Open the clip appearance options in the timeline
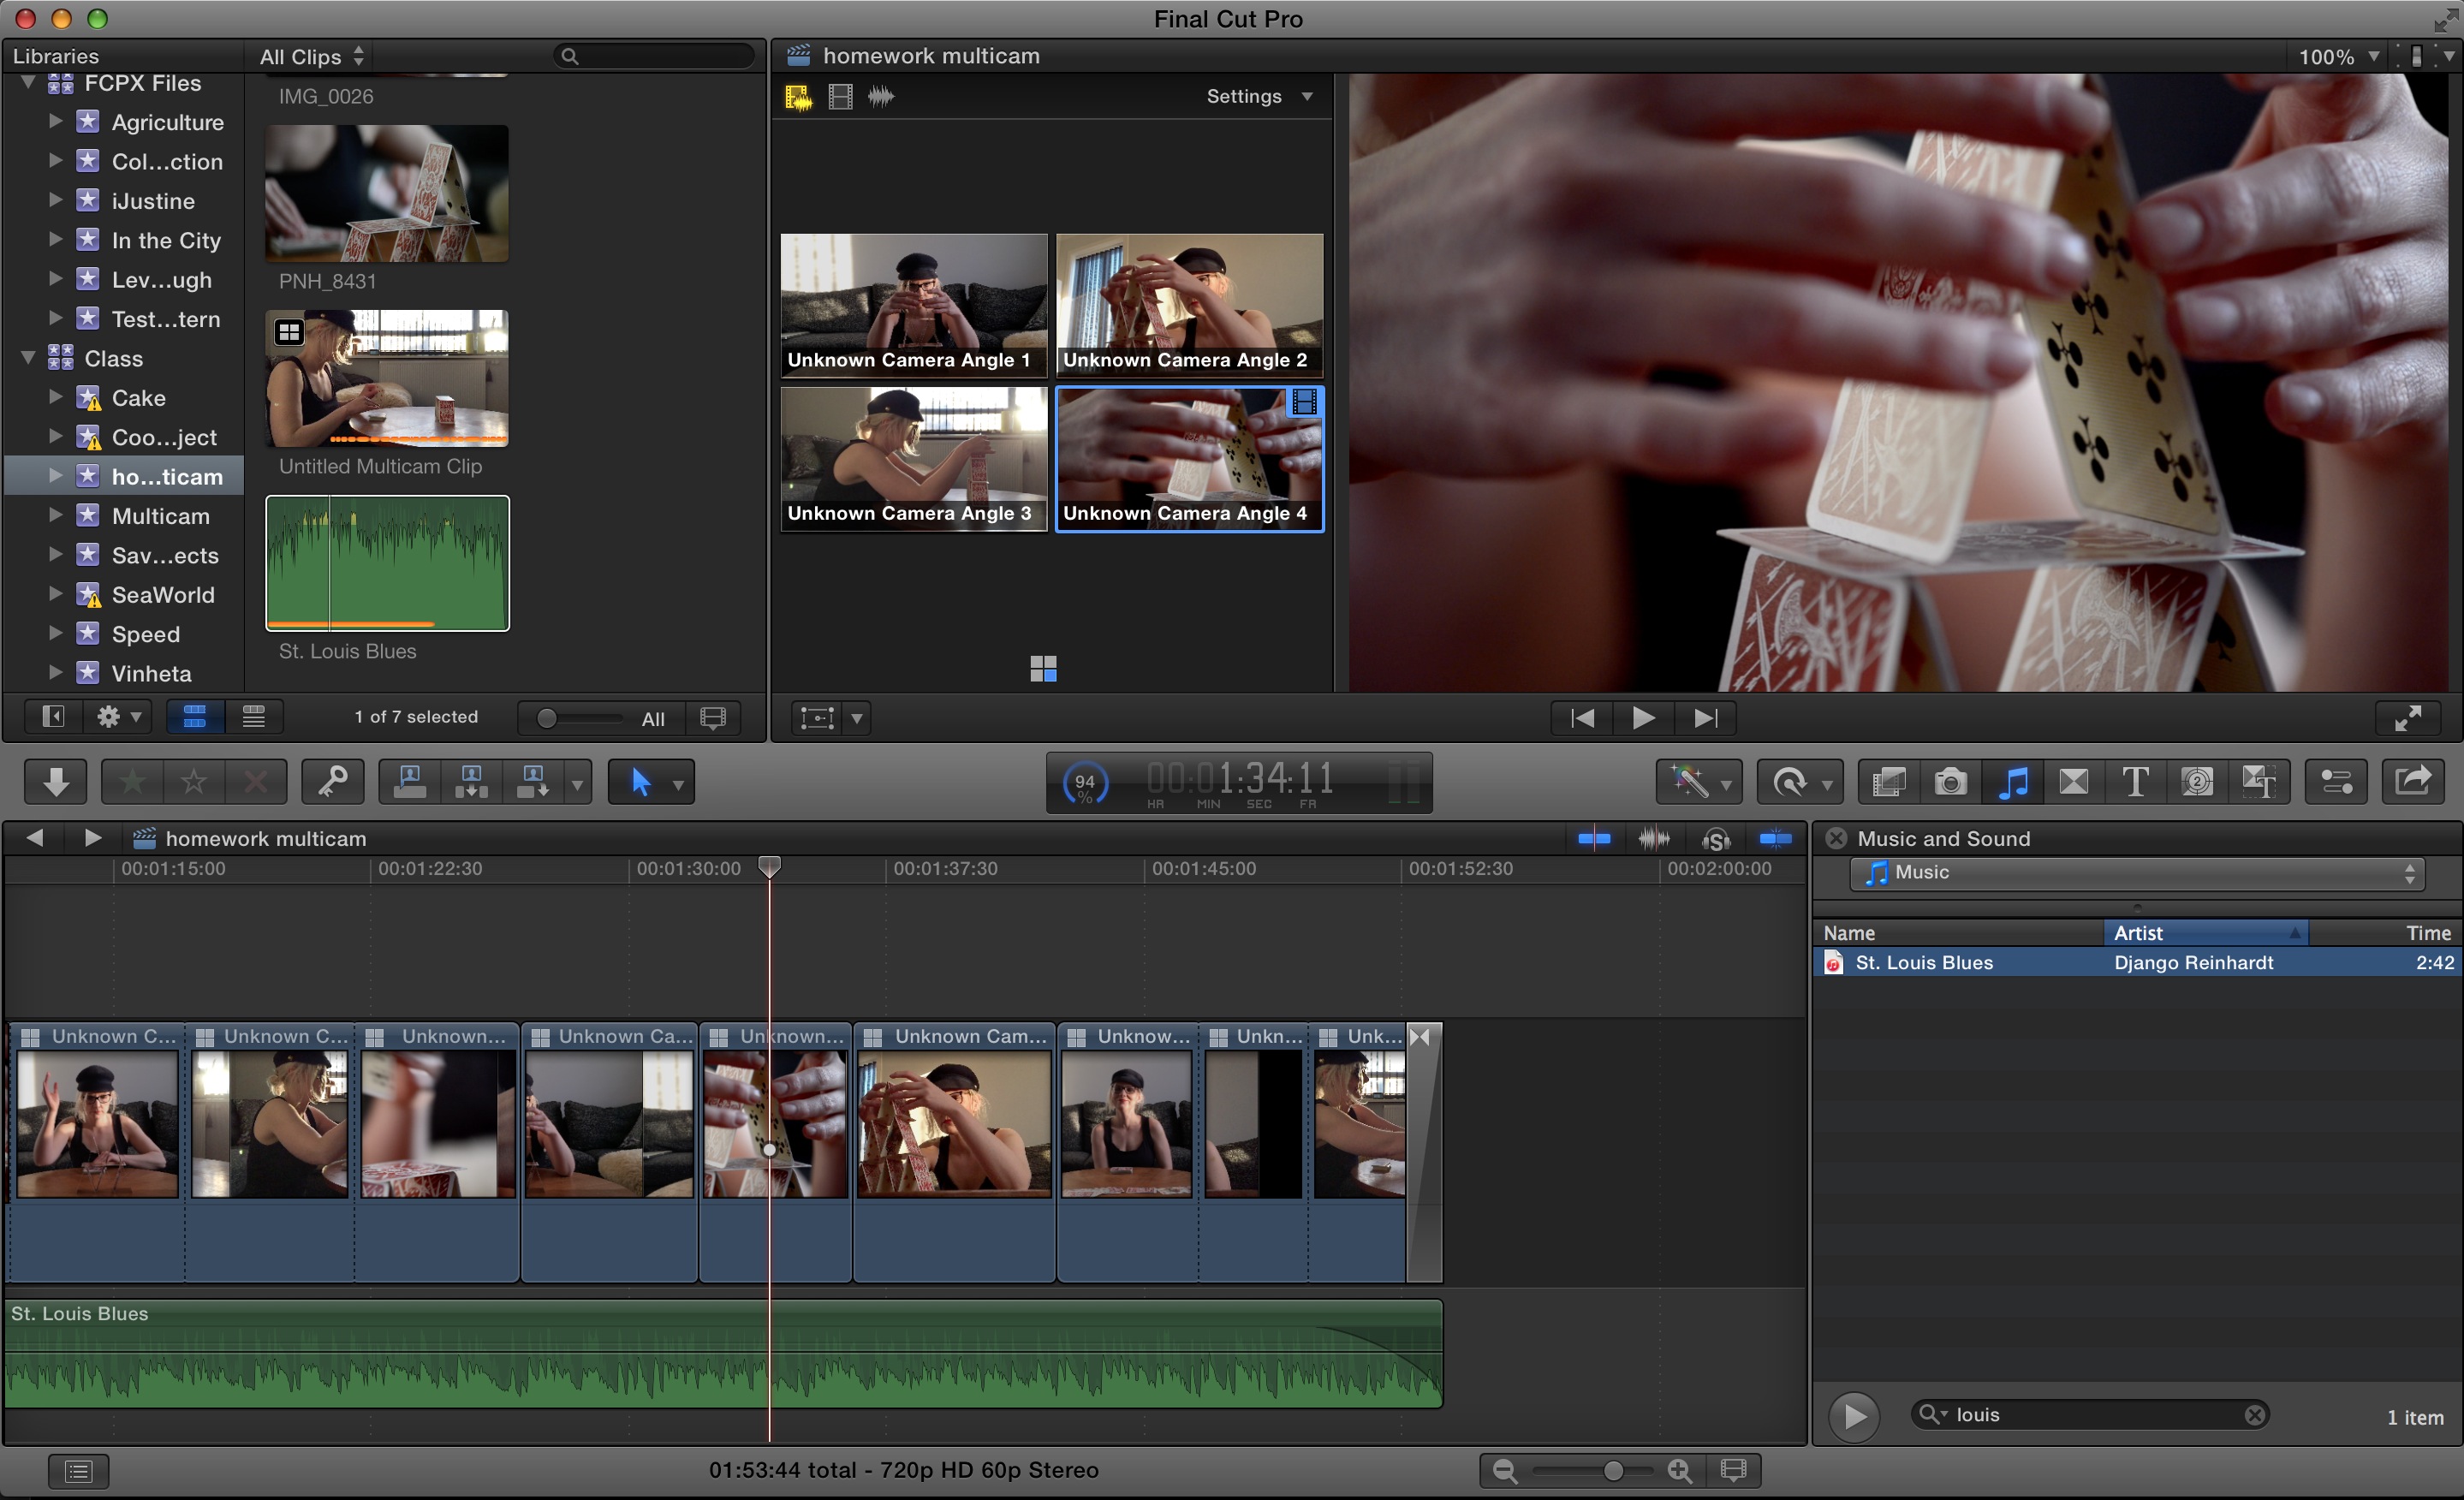 (x=1733, y=1471)
